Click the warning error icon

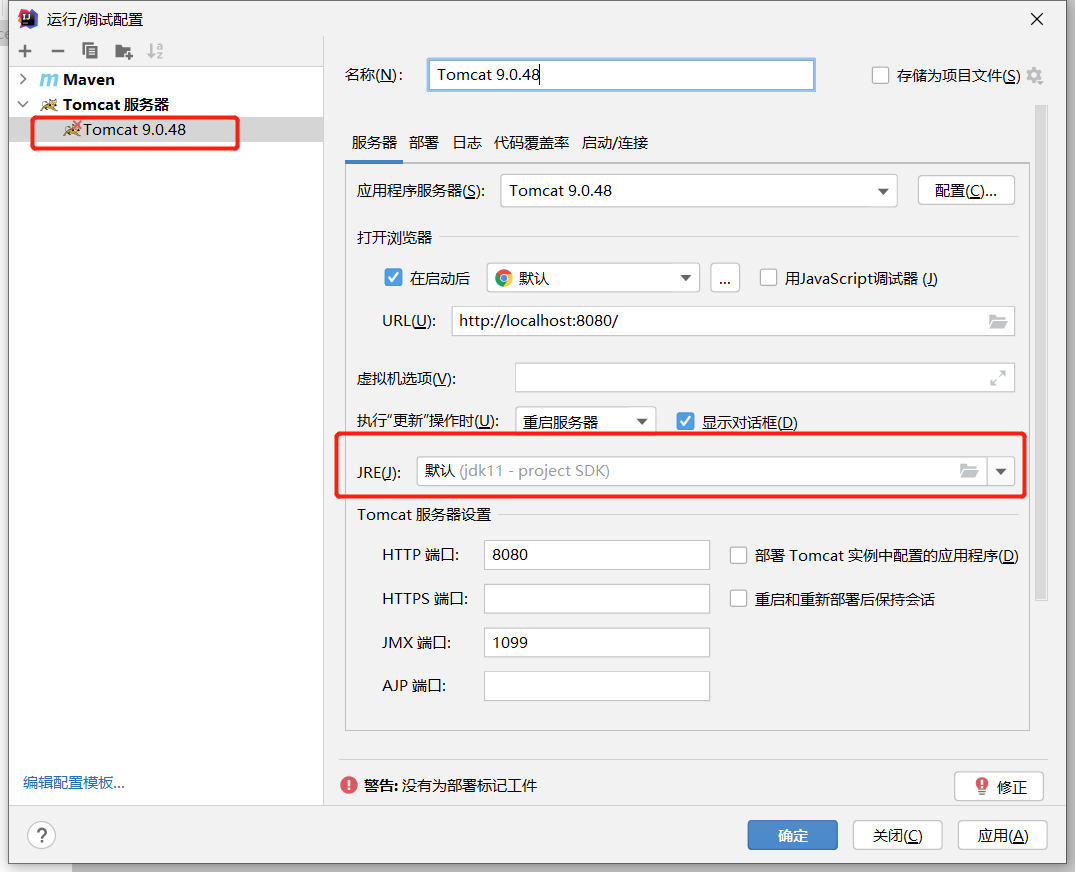(x=349, y=785)
